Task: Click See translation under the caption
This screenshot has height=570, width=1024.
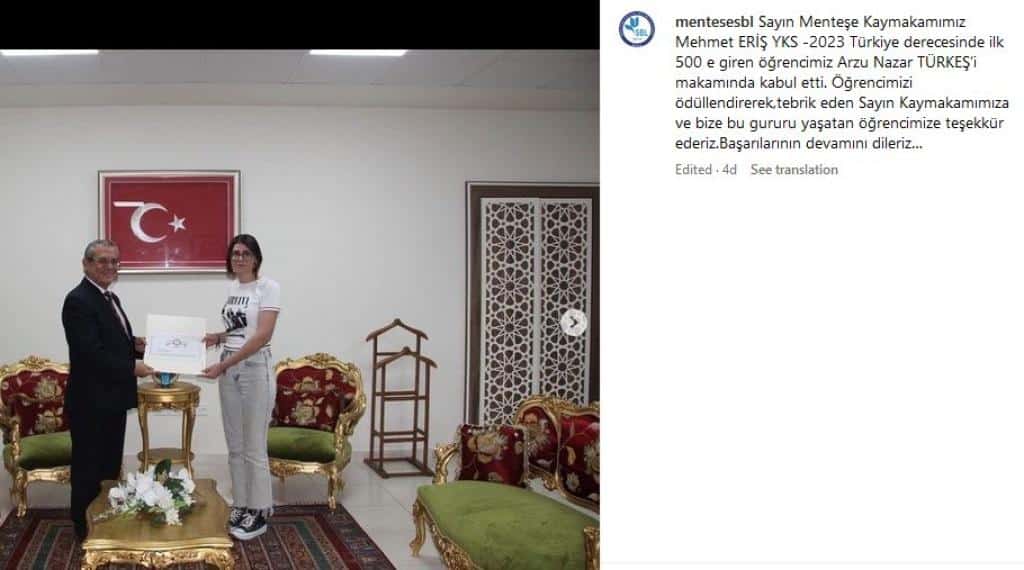Action: 793,170
